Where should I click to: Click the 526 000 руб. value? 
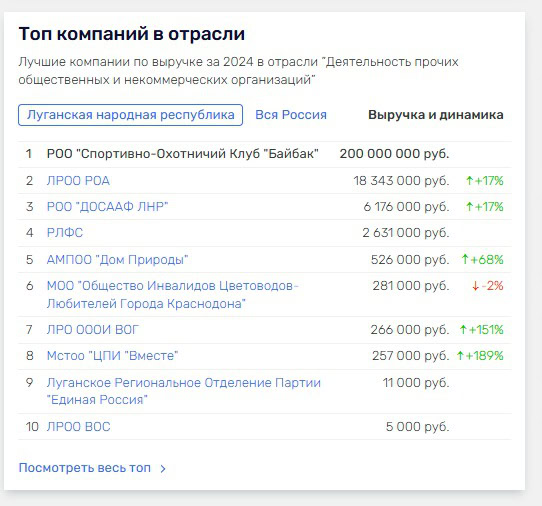410,260
